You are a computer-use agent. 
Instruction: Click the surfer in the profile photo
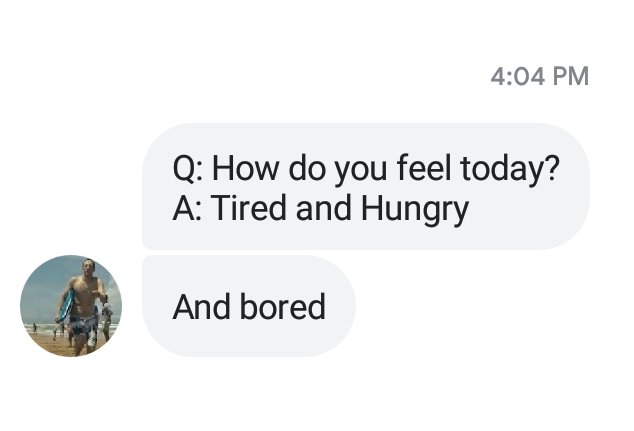(82, 302)
